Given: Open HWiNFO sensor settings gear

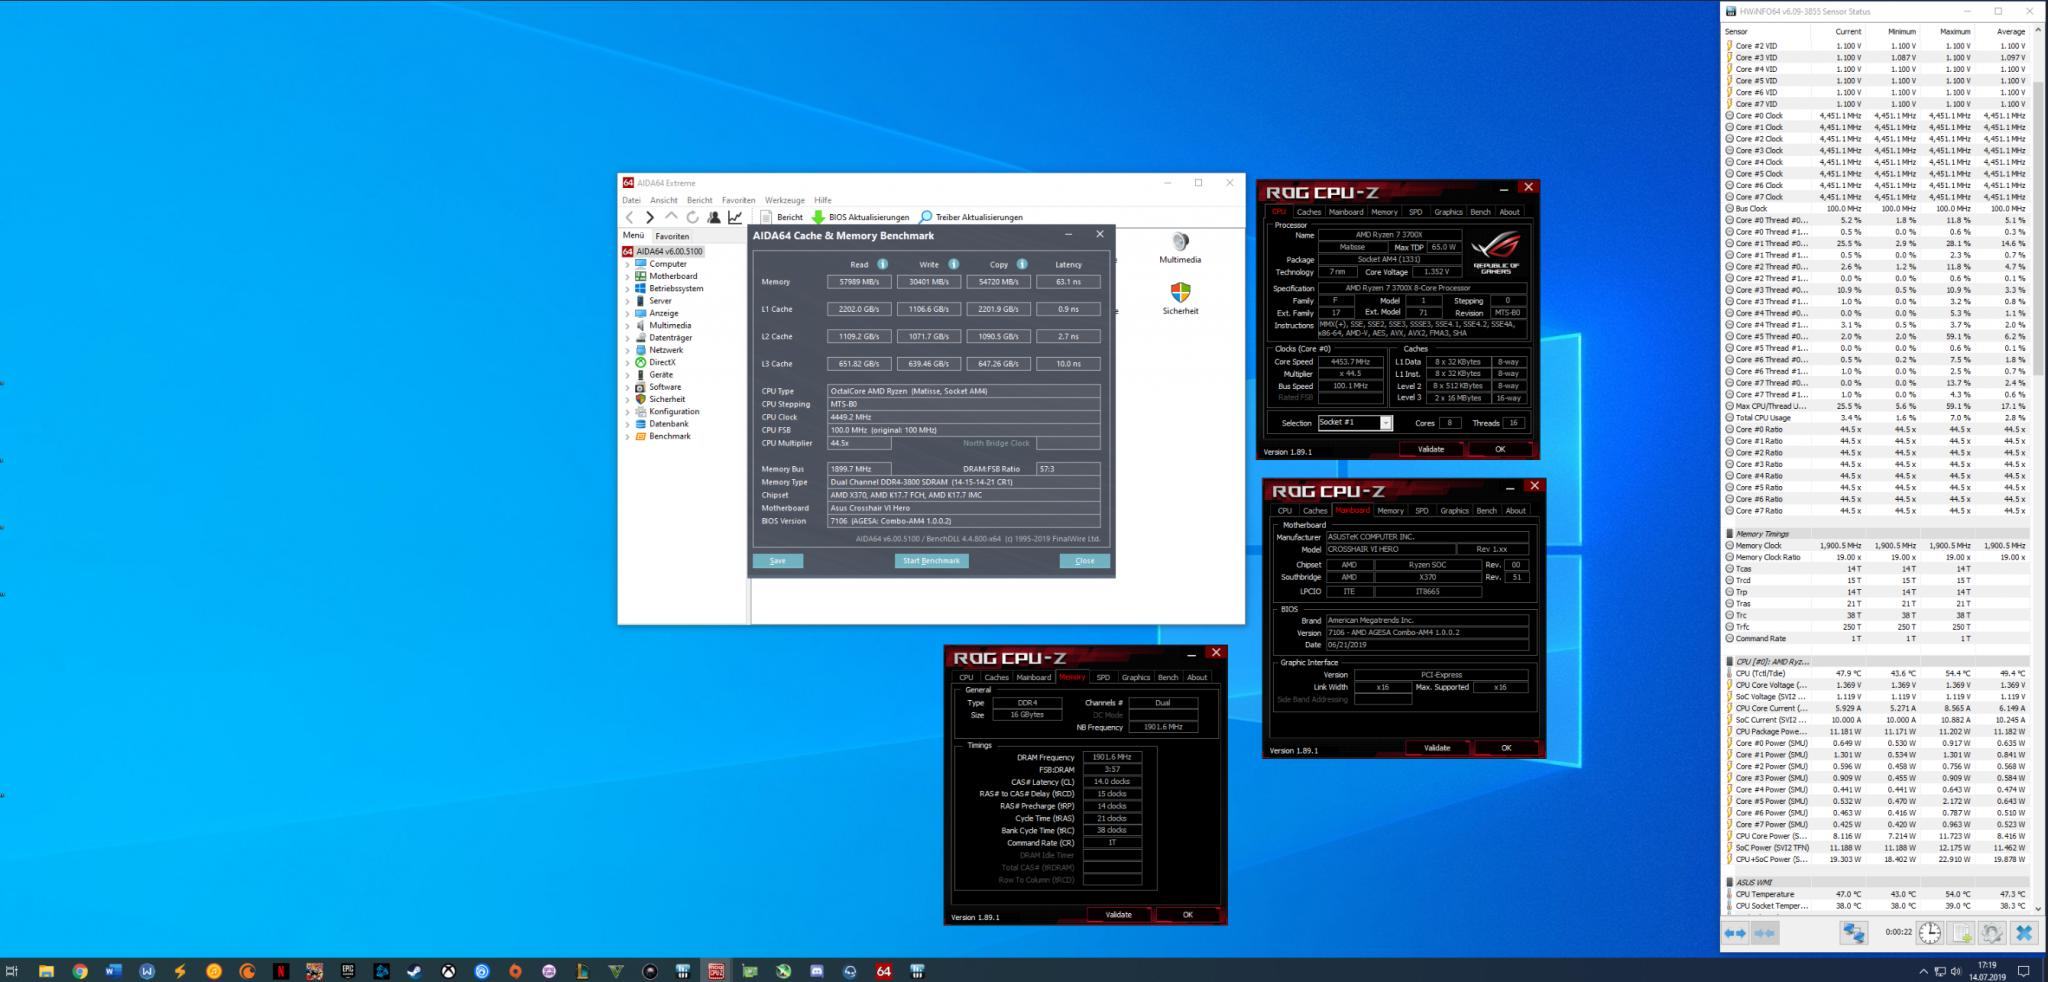Looking at the screenshot, I should click(1992, 933).
